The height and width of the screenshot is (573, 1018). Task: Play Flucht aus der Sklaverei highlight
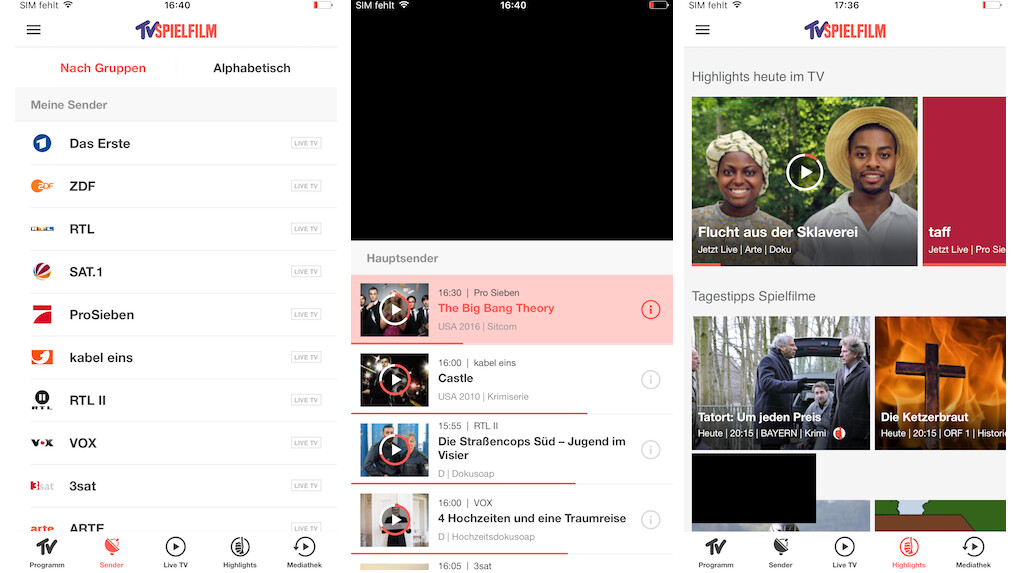point(804,173)
